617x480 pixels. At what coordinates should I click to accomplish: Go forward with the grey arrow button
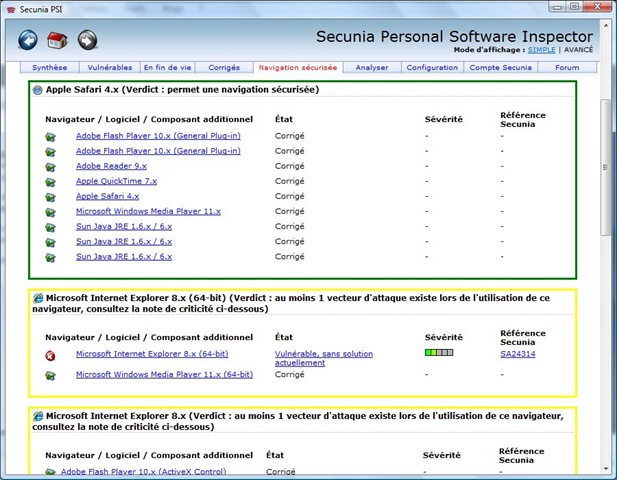point(87,40)
